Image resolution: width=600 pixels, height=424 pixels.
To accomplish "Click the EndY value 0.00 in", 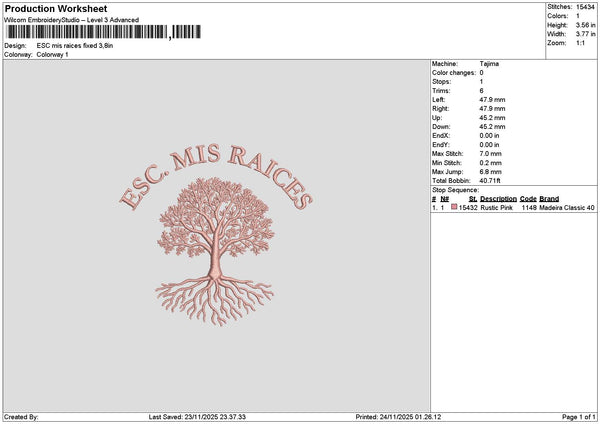I will 489,145.
